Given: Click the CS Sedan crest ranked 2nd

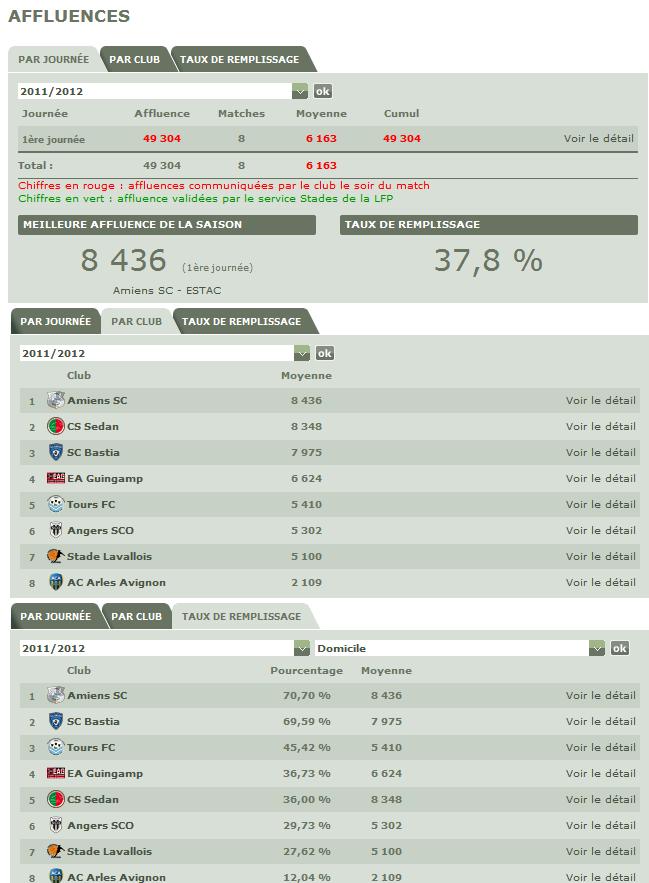Looking at the screenshot, I should click(56, 426).
